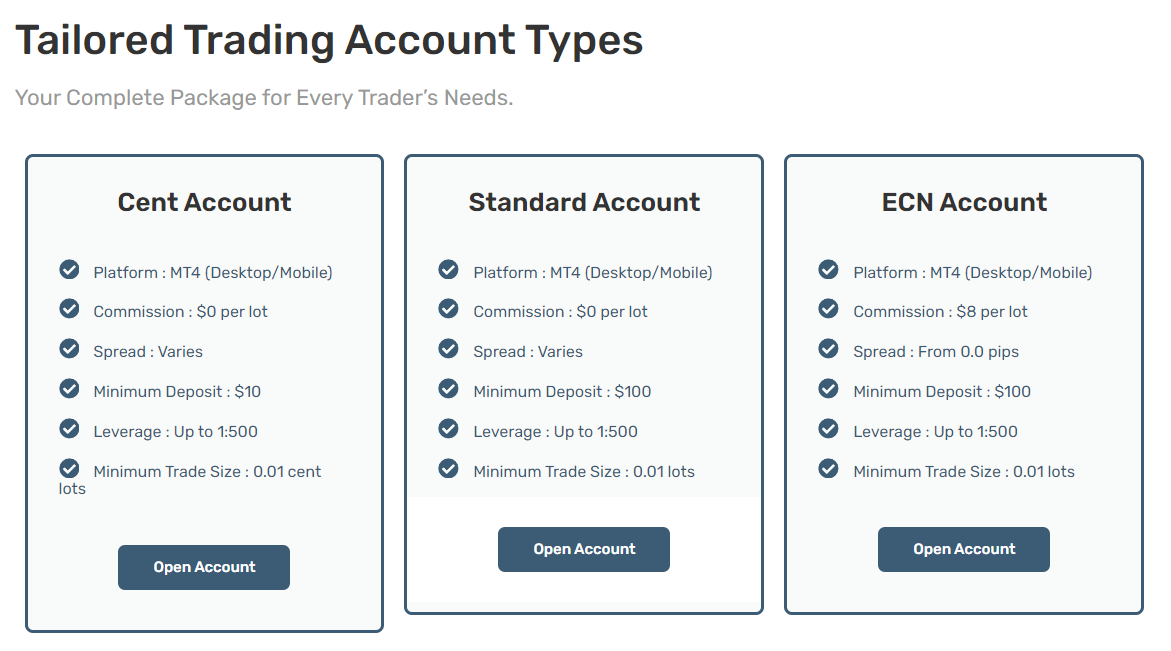Click checkmark beside Minimum Deposit $10
The image size is (1171, 651).
pyautogui.click(x=69, y=388)
